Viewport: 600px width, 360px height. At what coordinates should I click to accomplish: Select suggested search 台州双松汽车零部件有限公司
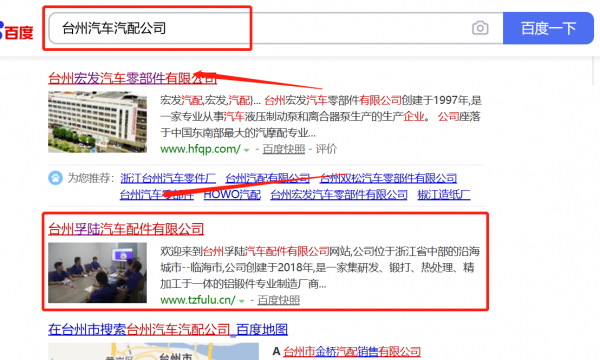coord(388,178)
